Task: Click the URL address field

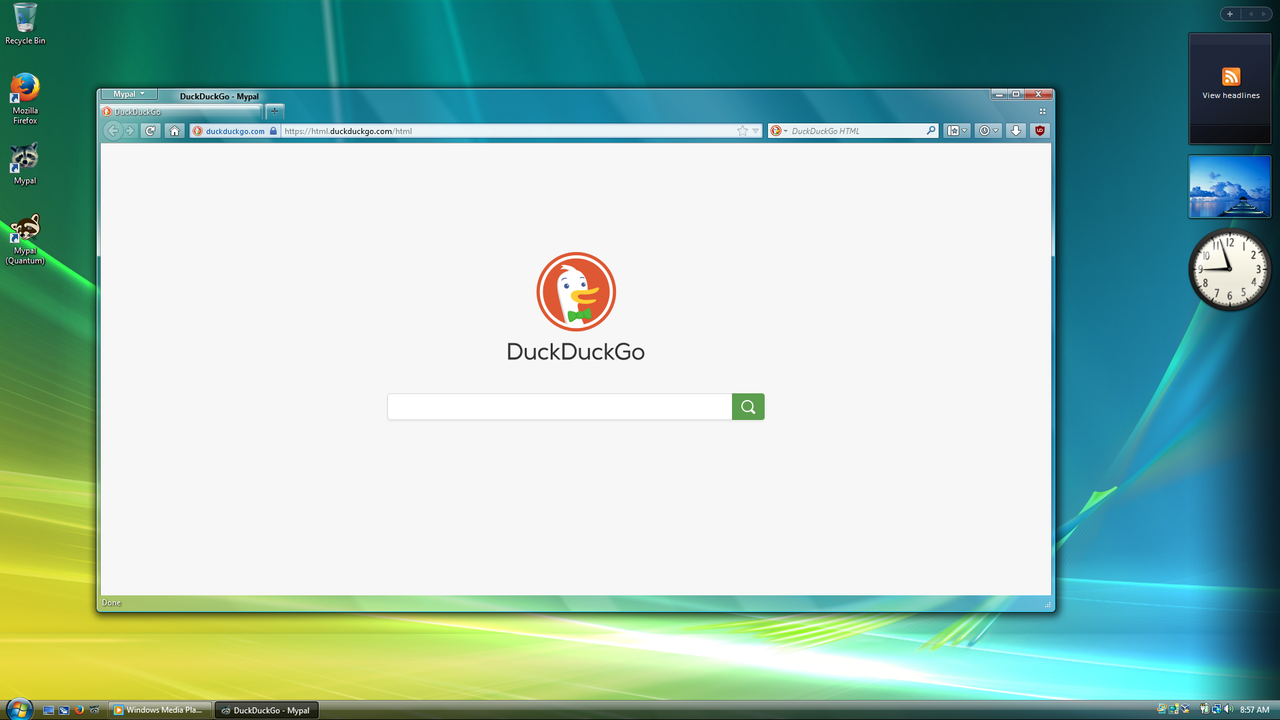Action: pos(507,131)
